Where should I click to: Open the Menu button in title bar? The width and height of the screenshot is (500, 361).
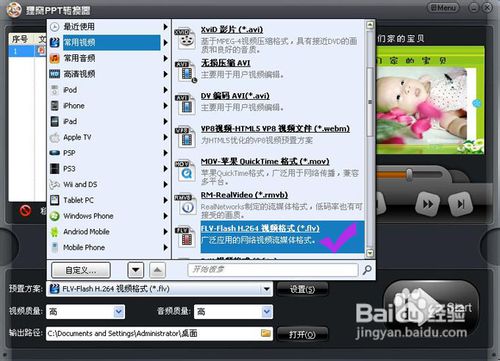click(443, 8)
